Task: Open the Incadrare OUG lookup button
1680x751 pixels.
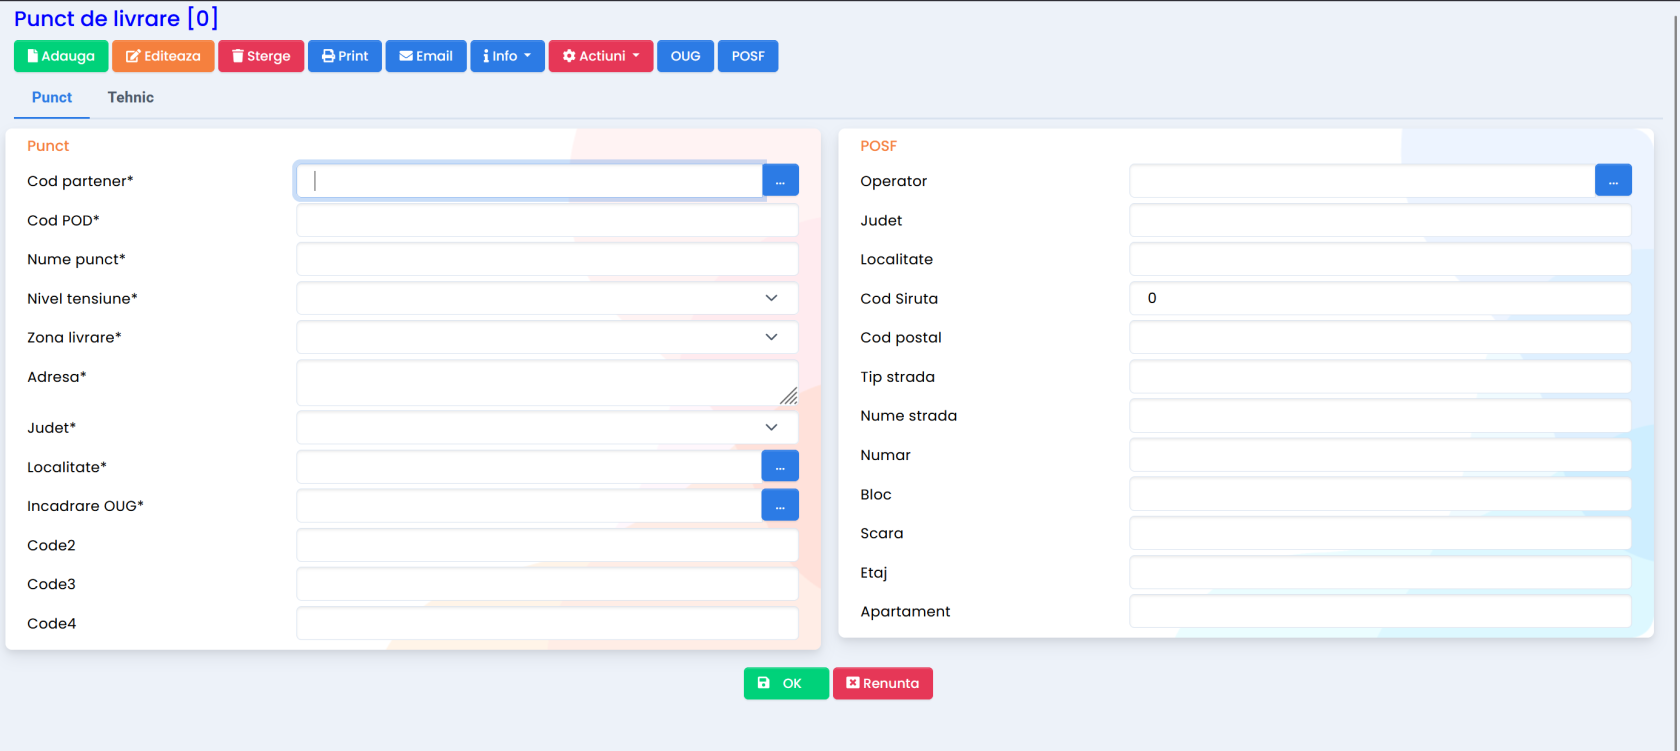Action: pos(780,505)
